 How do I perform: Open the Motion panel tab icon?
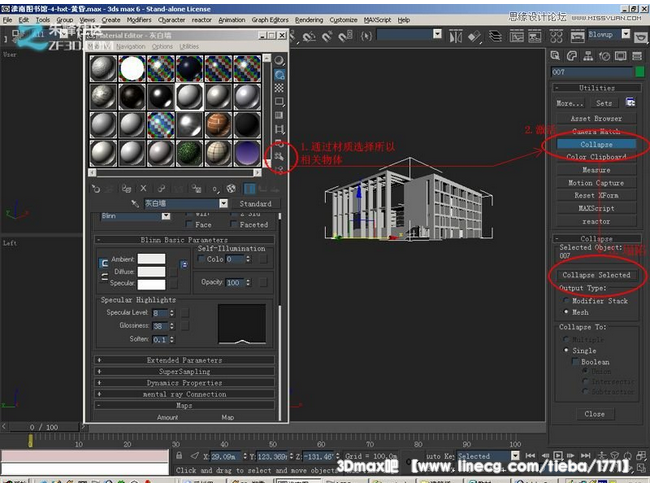[604, 56]
